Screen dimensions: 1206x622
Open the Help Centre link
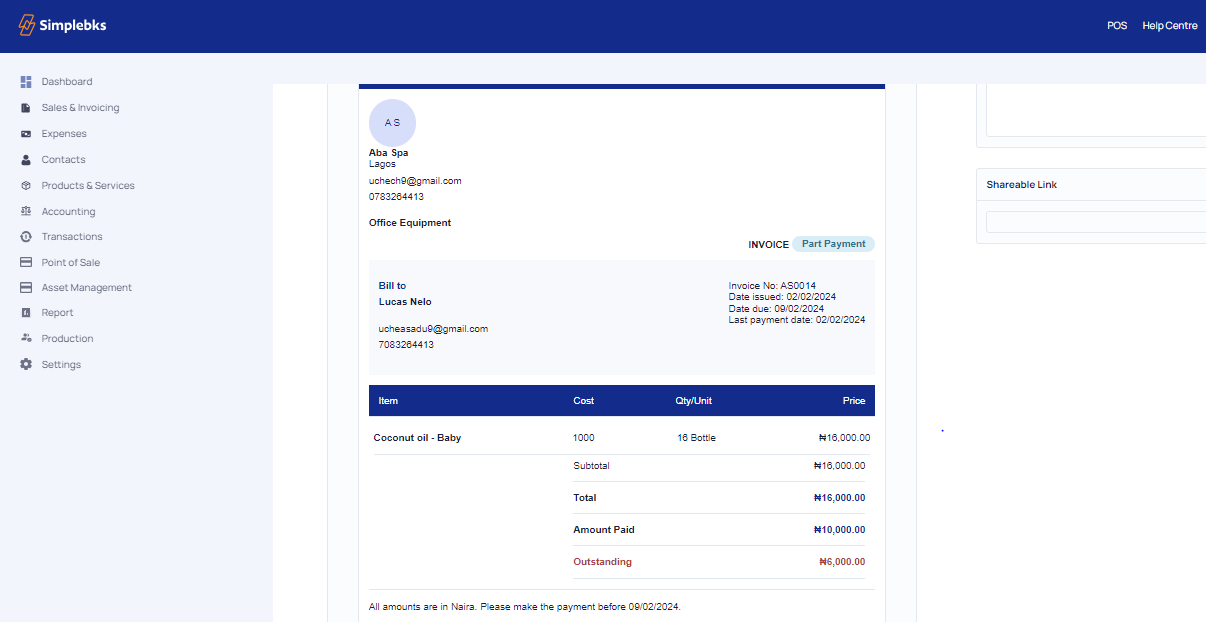point(1170,26)
